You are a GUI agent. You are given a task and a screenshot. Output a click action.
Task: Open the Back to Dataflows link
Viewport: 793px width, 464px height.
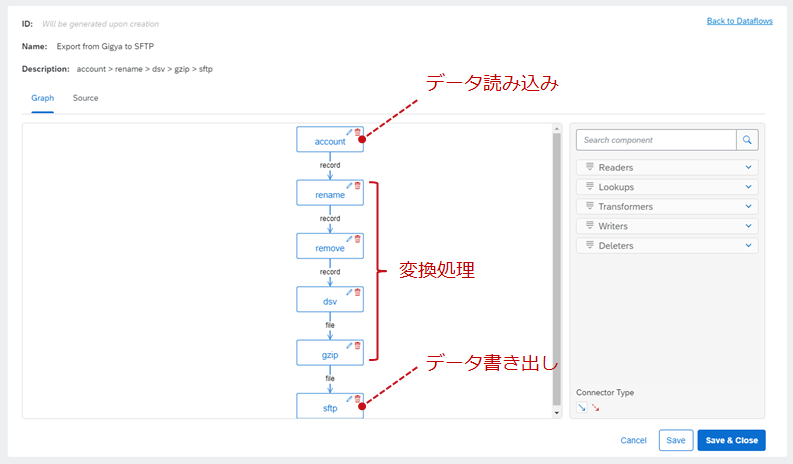click(739, 21)
